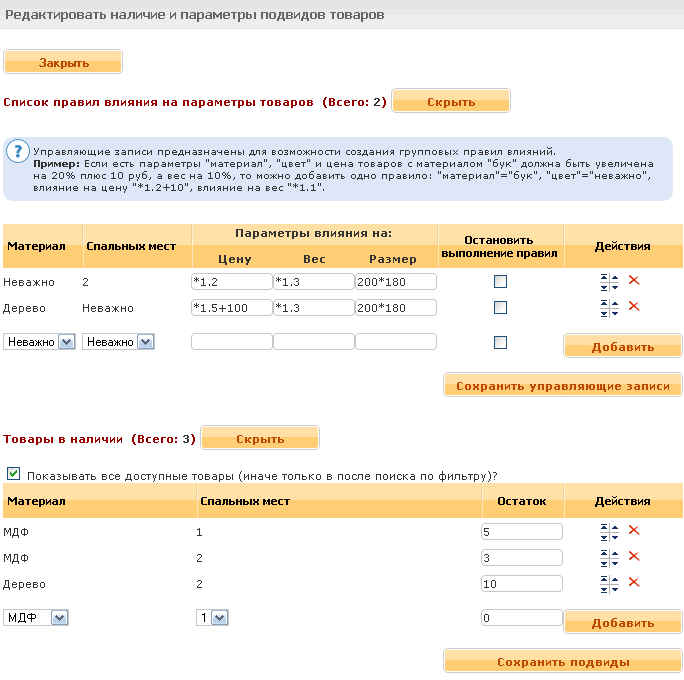The image size is (684, 680).
Task: Save subtypes with 'Сохранить подвиды'
Action: [x=563, y=661]
